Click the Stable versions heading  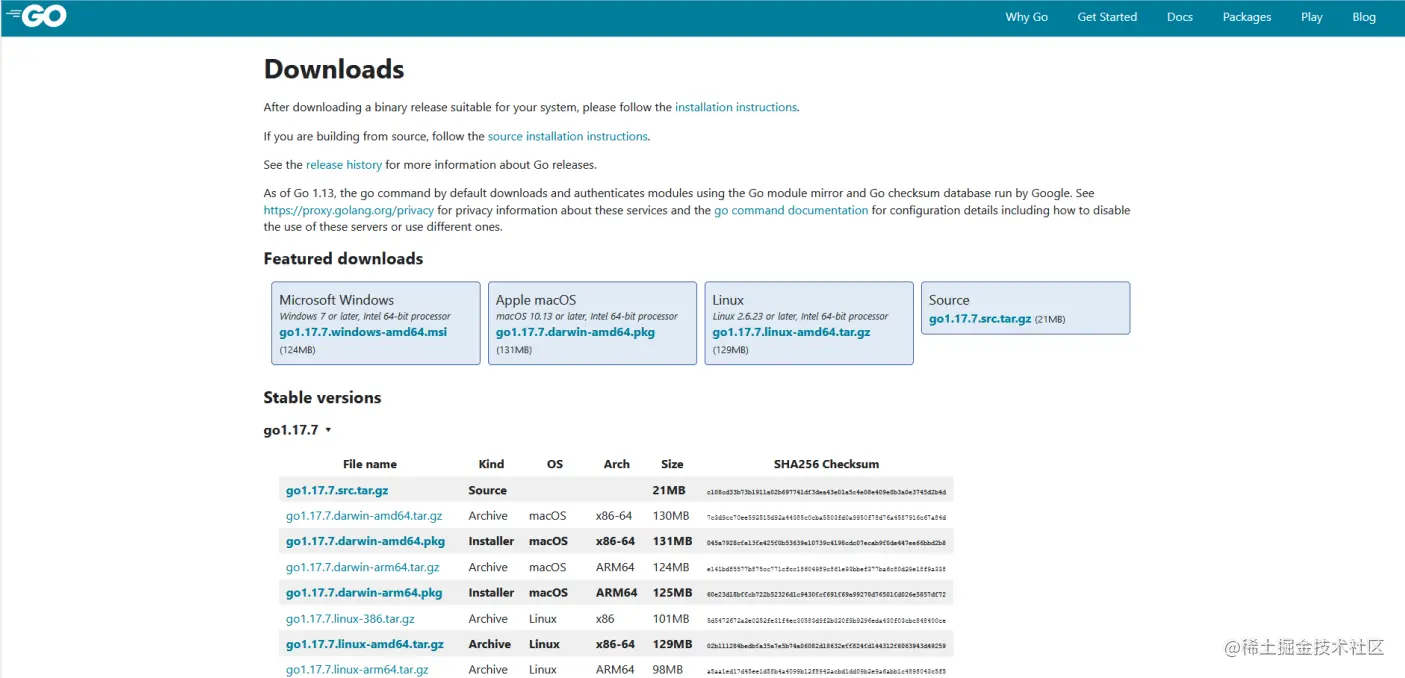pyautogui.click(x=322, y=398)
